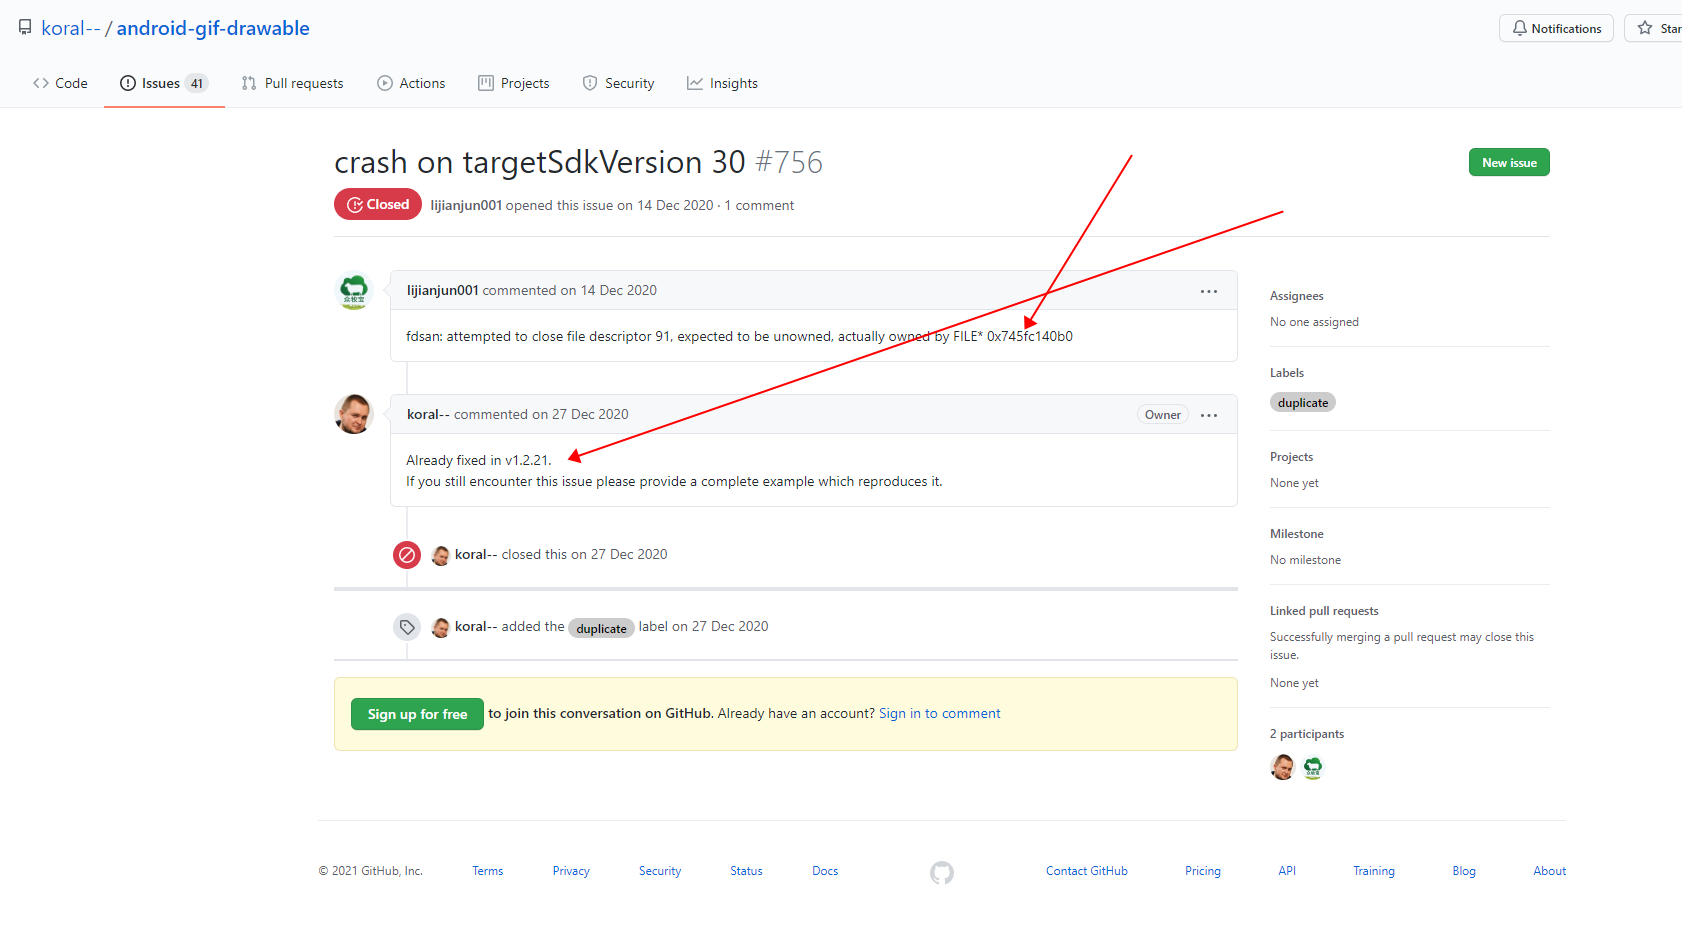Click lijianjun001 participant avatar in sidebar

coord(1313,767)
